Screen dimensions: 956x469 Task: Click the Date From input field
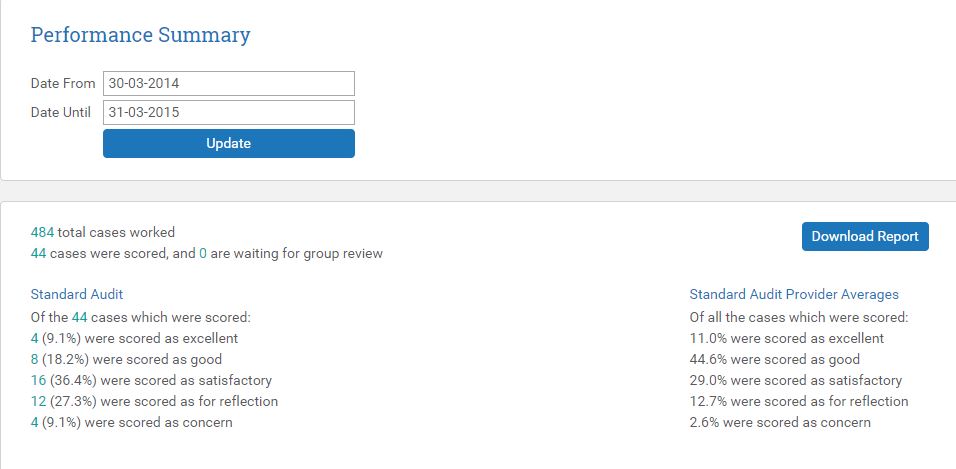click(x=228, y=84)
